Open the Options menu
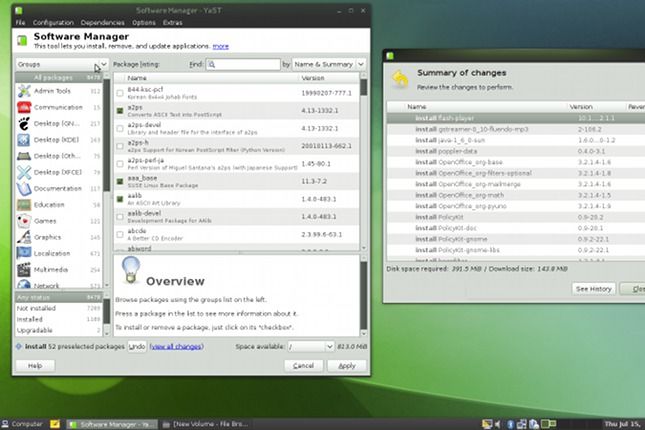 [144, 23]
